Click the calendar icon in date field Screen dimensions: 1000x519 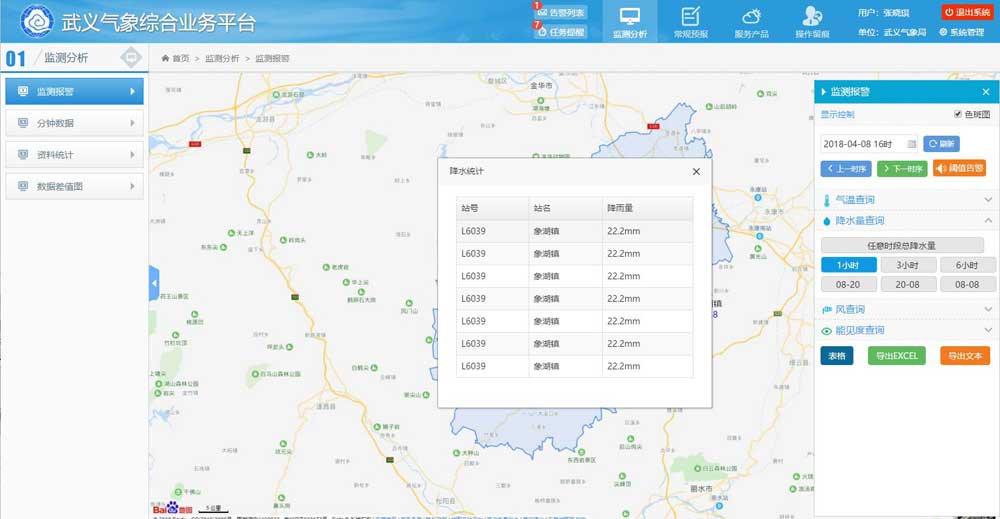(x=910, y=144)
